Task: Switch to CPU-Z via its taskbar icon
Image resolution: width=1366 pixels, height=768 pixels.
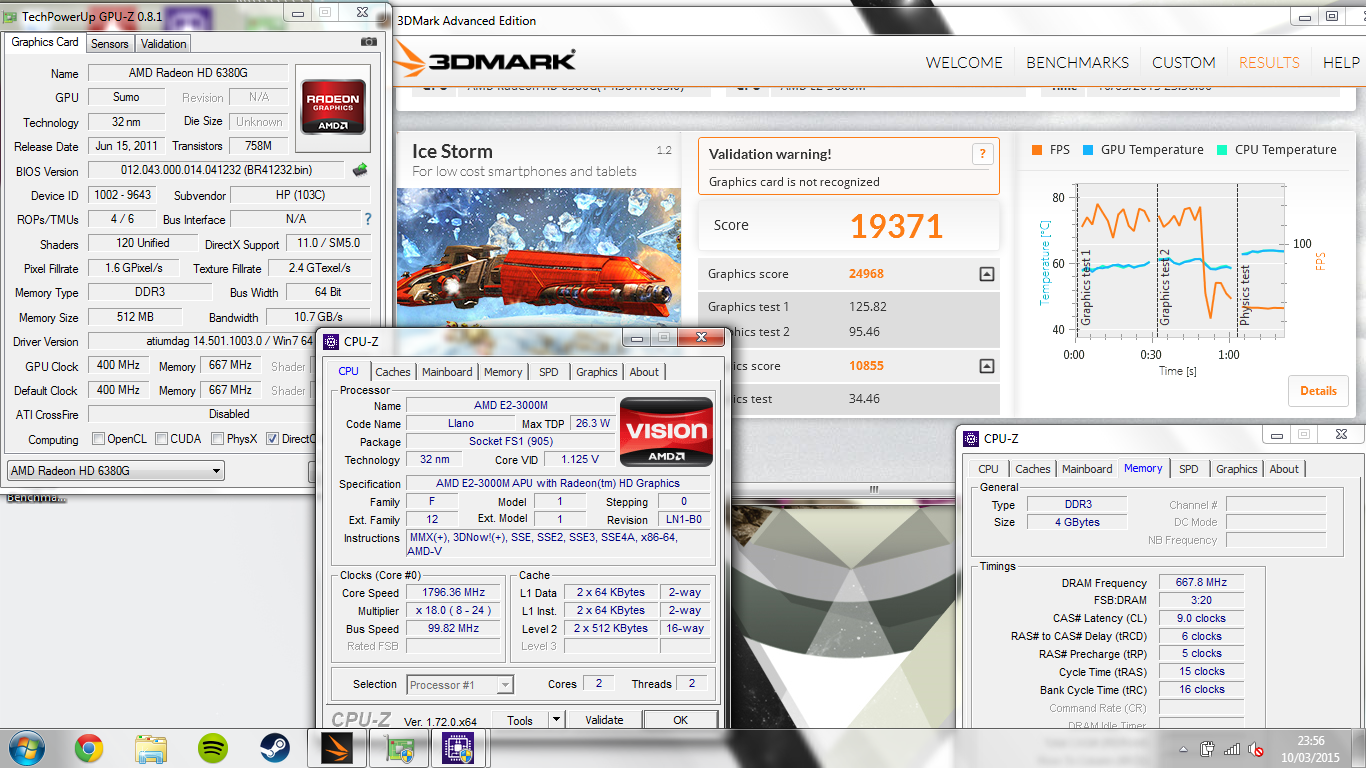Action: click(x=458, y=748)
